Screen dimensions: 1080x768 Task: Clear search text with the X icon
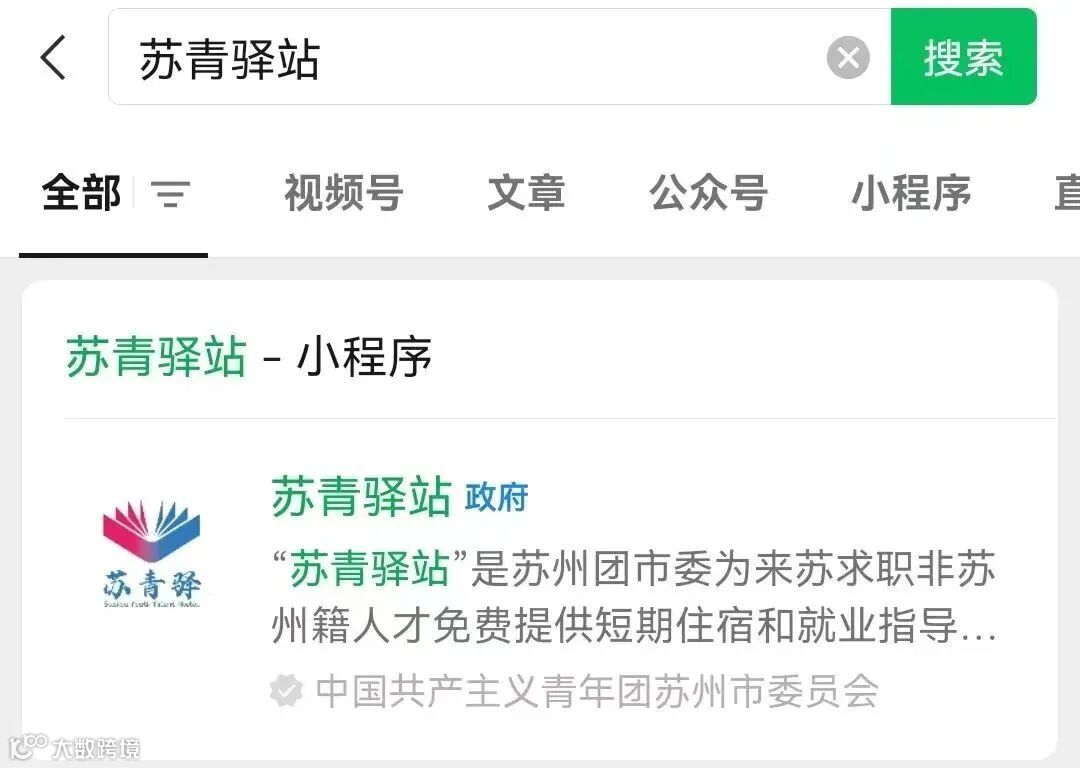(848, 57)
